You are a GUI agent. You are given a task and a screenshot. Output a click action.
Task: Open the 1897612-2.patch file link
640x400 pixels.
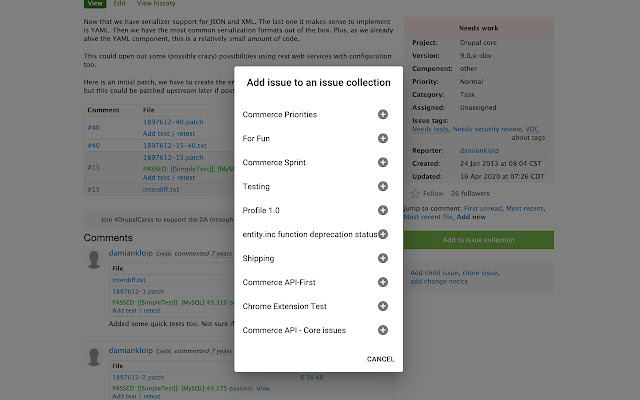[138, 378]
